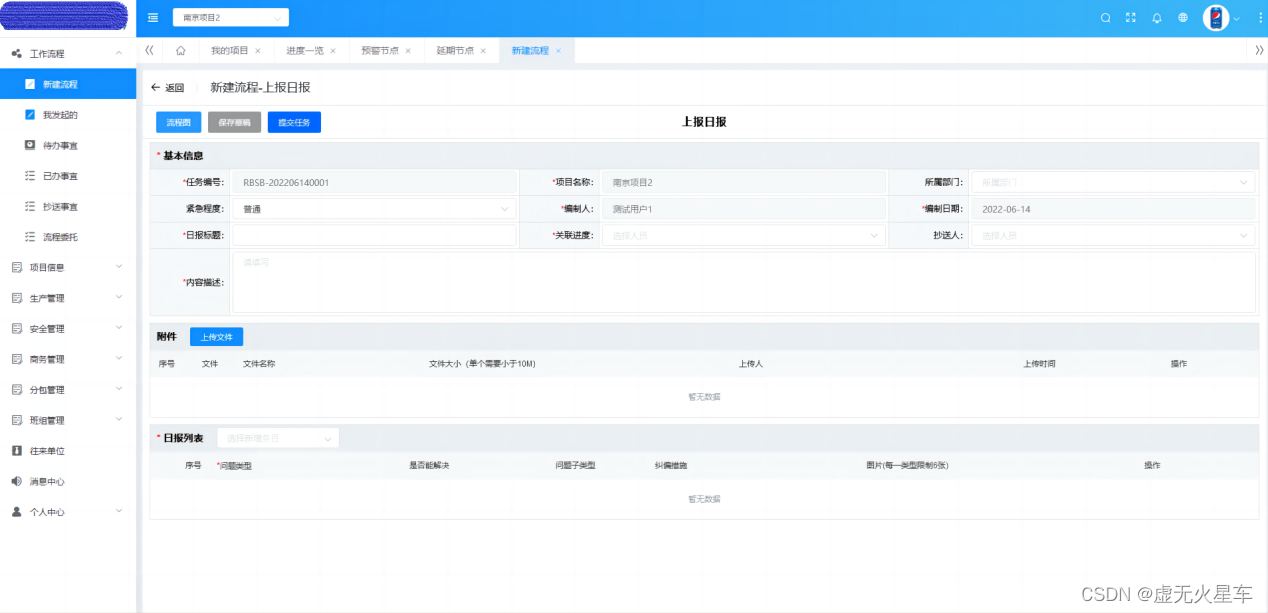Open the vertical three-dot more menu
Image resolution: width=1268 pixels, height=613 pixels.
tap(1260, 17)
